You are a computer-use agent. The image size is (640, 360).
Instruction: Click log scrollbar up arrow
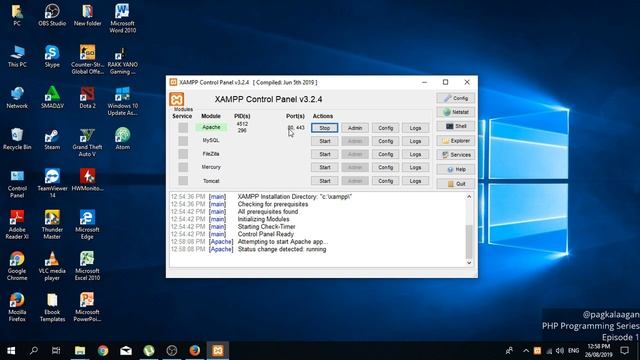469,197
